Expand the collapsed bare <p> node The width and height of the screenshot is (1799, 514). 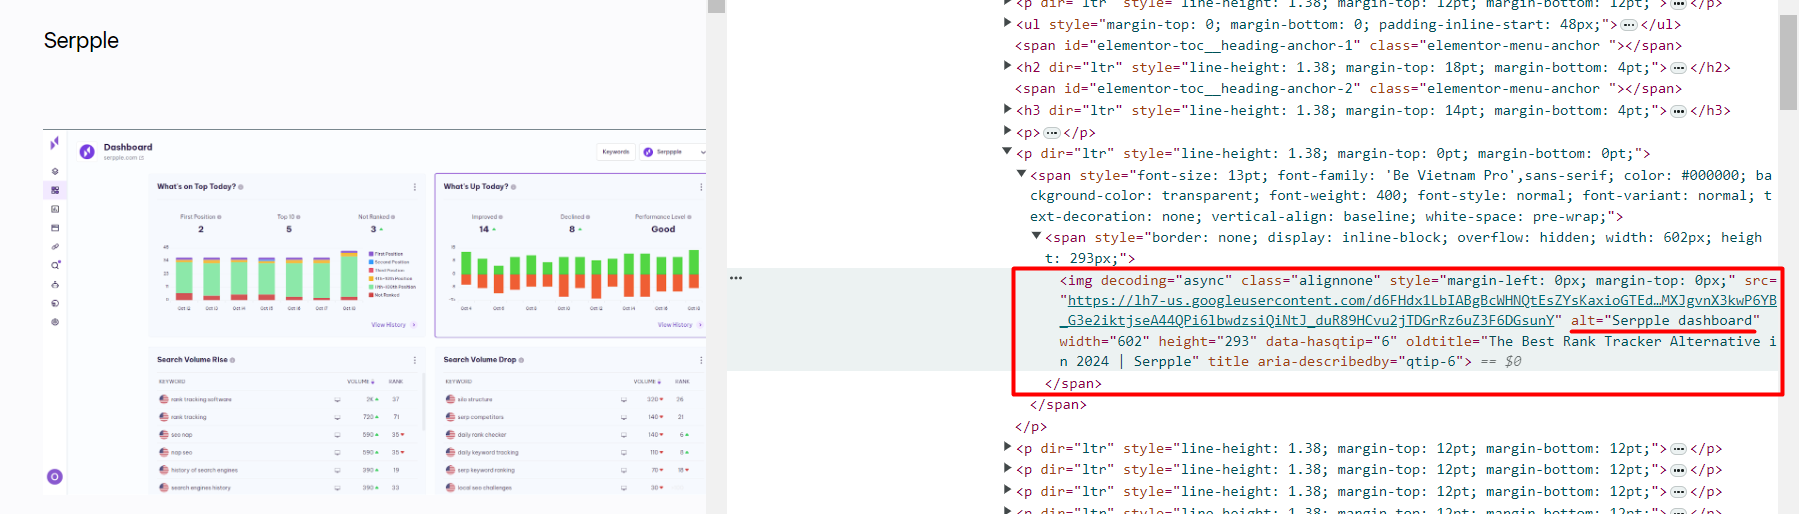[1007, 131]
